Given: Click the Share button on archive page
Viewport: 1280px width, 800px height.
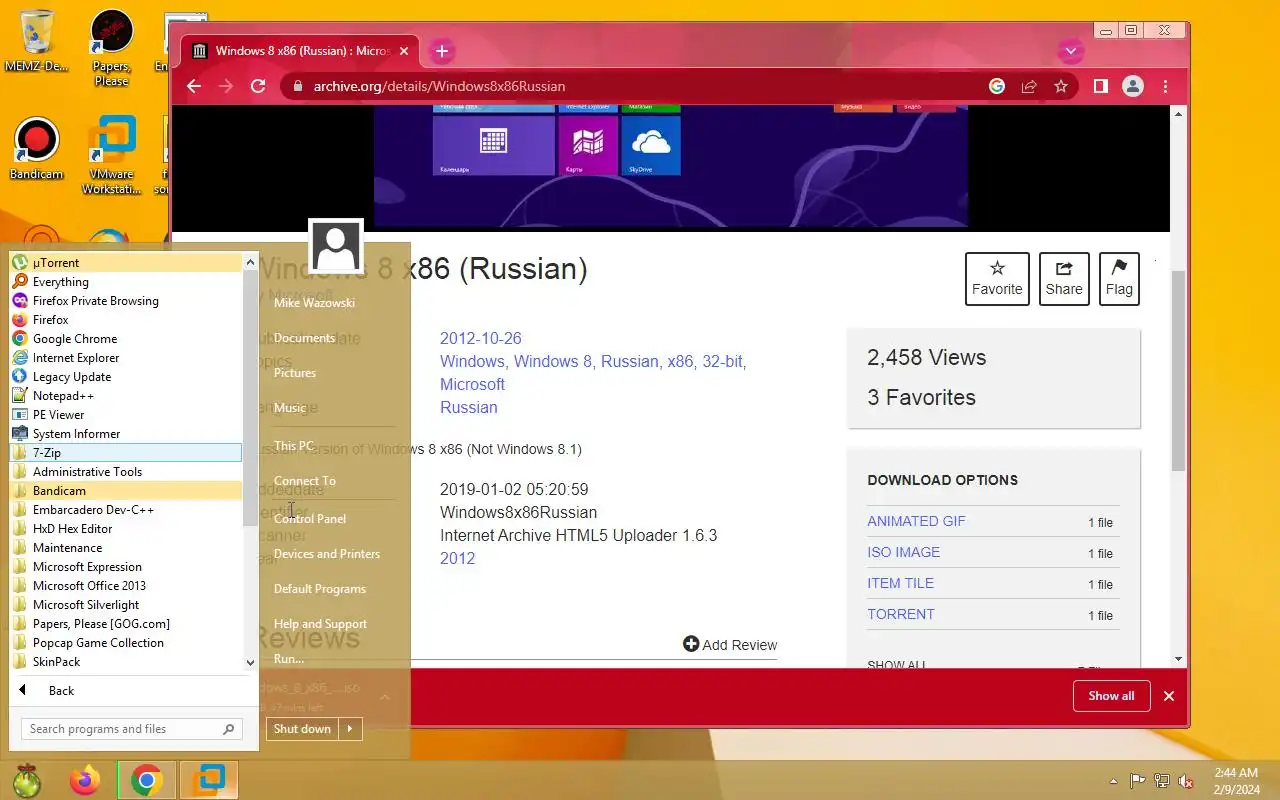Looking at the screenshot, I should click(x=1064, y=279).
